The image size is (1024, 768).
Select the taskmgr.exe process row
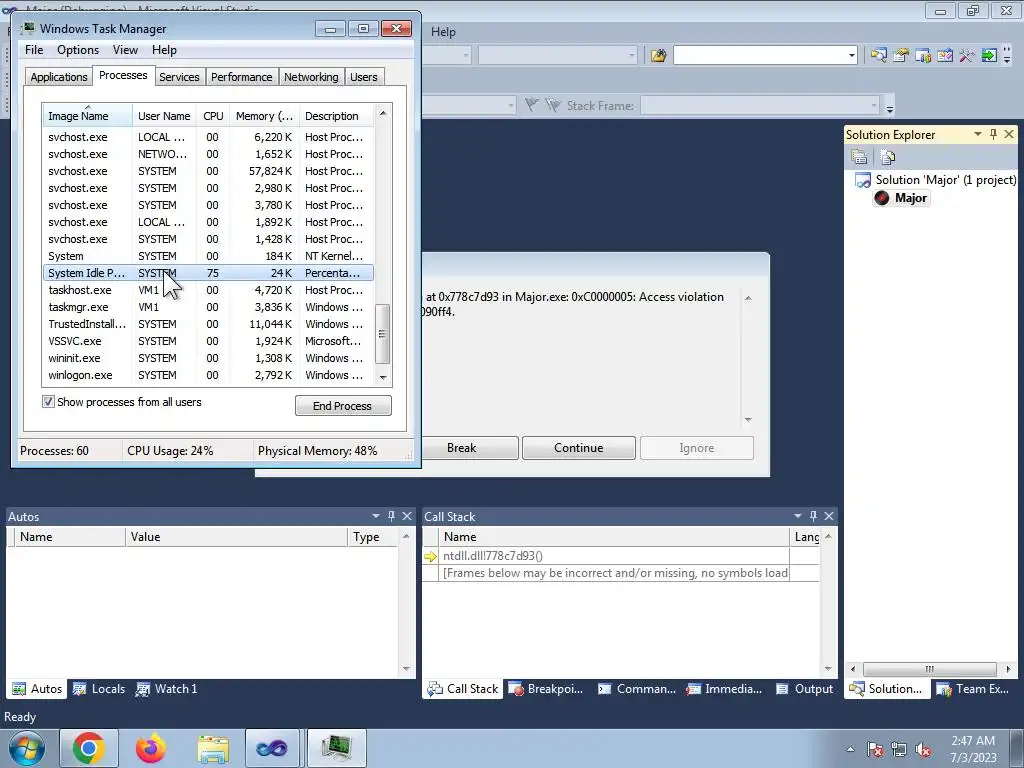coord(208,307)
